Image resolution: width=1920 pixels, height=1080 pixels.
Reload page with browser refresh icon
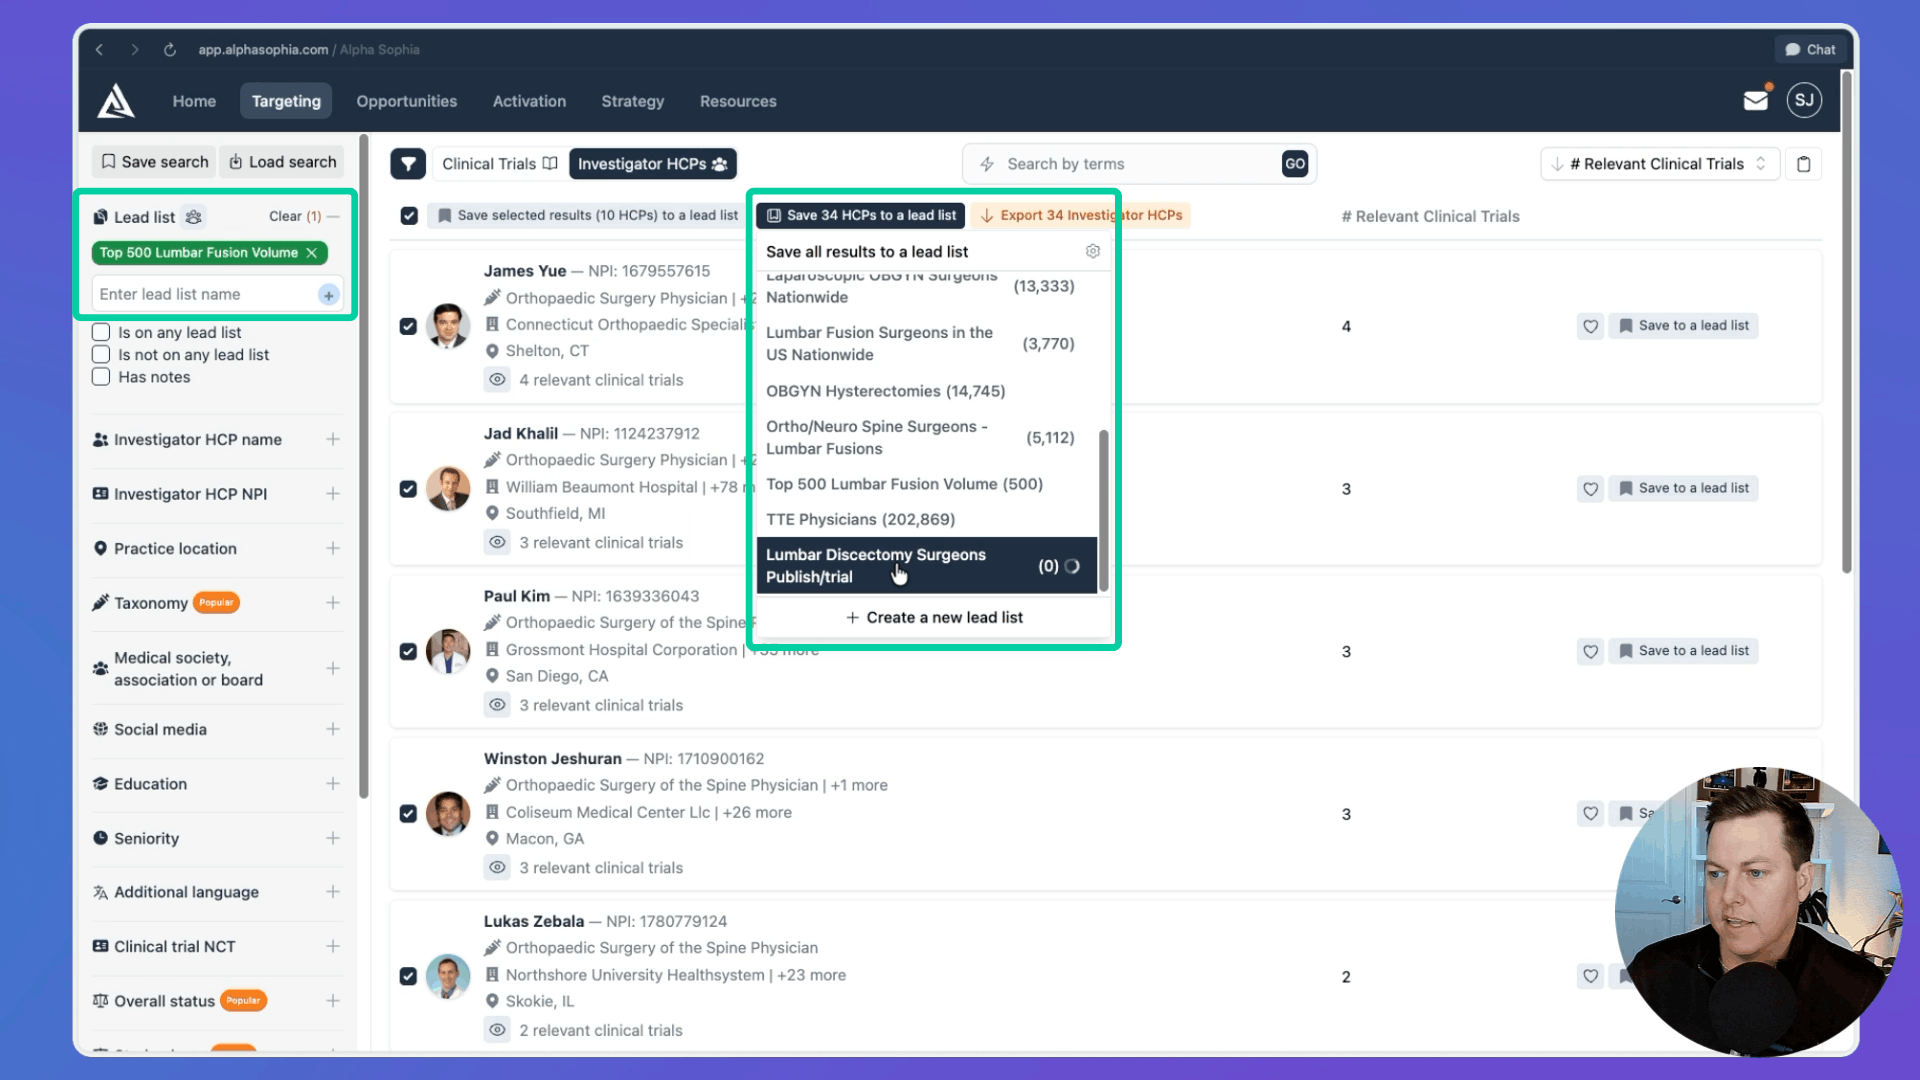(170, 50)
